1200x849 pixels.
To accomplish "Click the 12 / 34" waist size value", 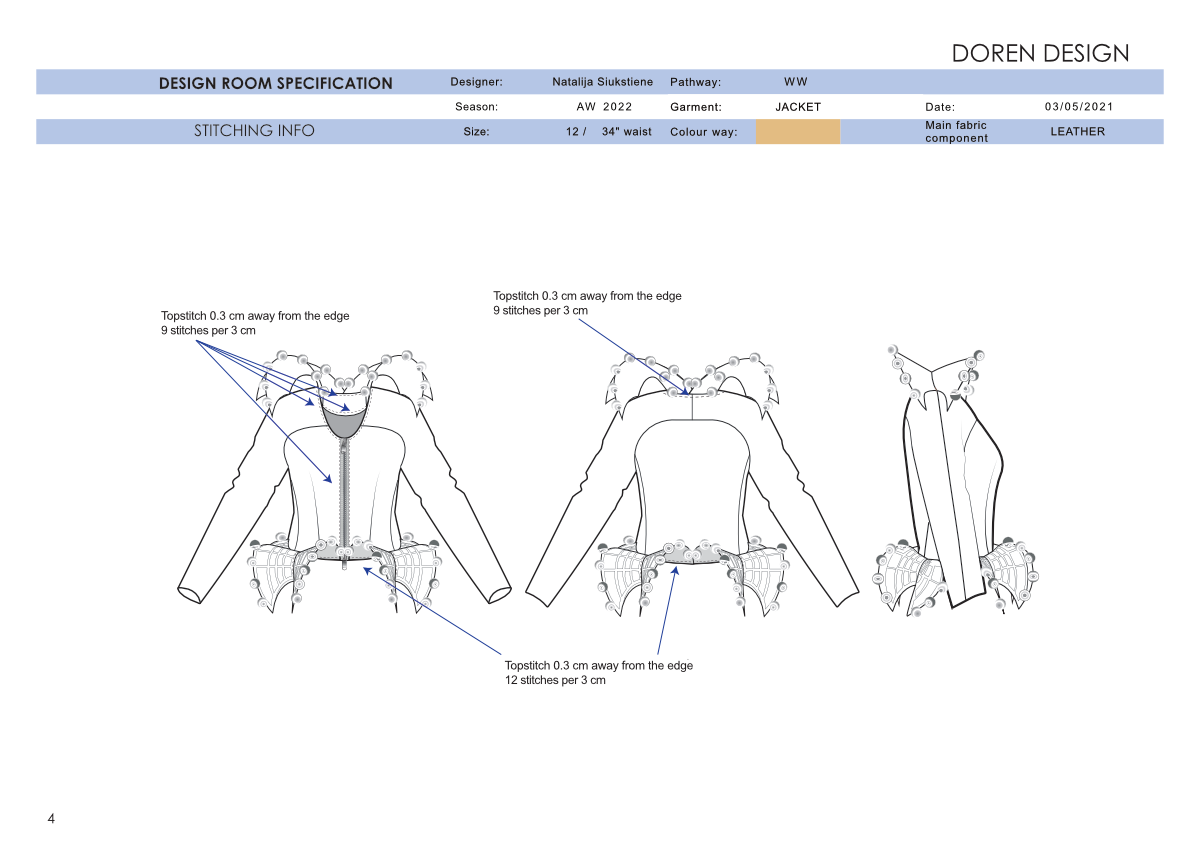I will point(609,132).
